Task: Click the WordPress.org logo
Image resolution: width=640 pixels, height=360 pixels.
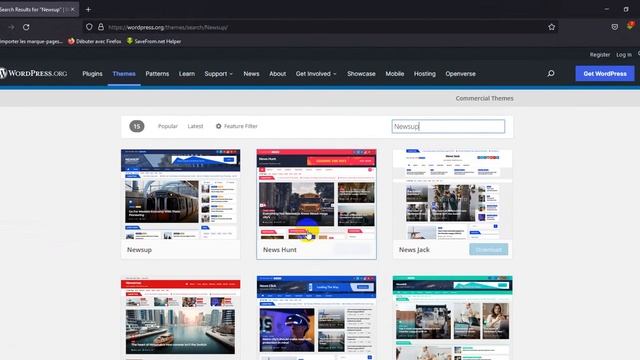Action: pos(33,73)
